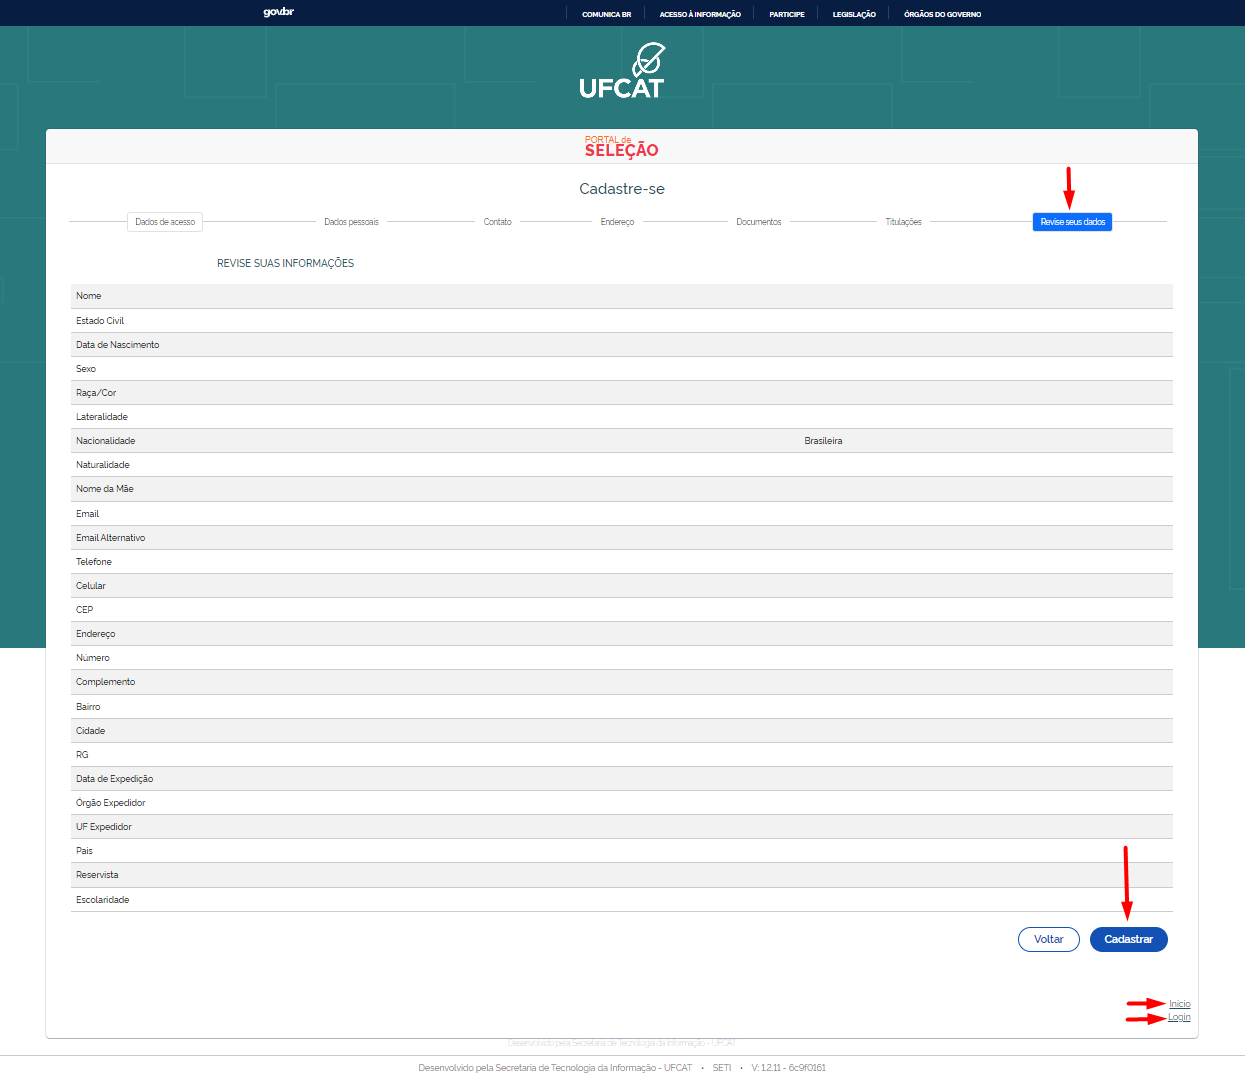Open Acesso à Informação link

point(700,14)
